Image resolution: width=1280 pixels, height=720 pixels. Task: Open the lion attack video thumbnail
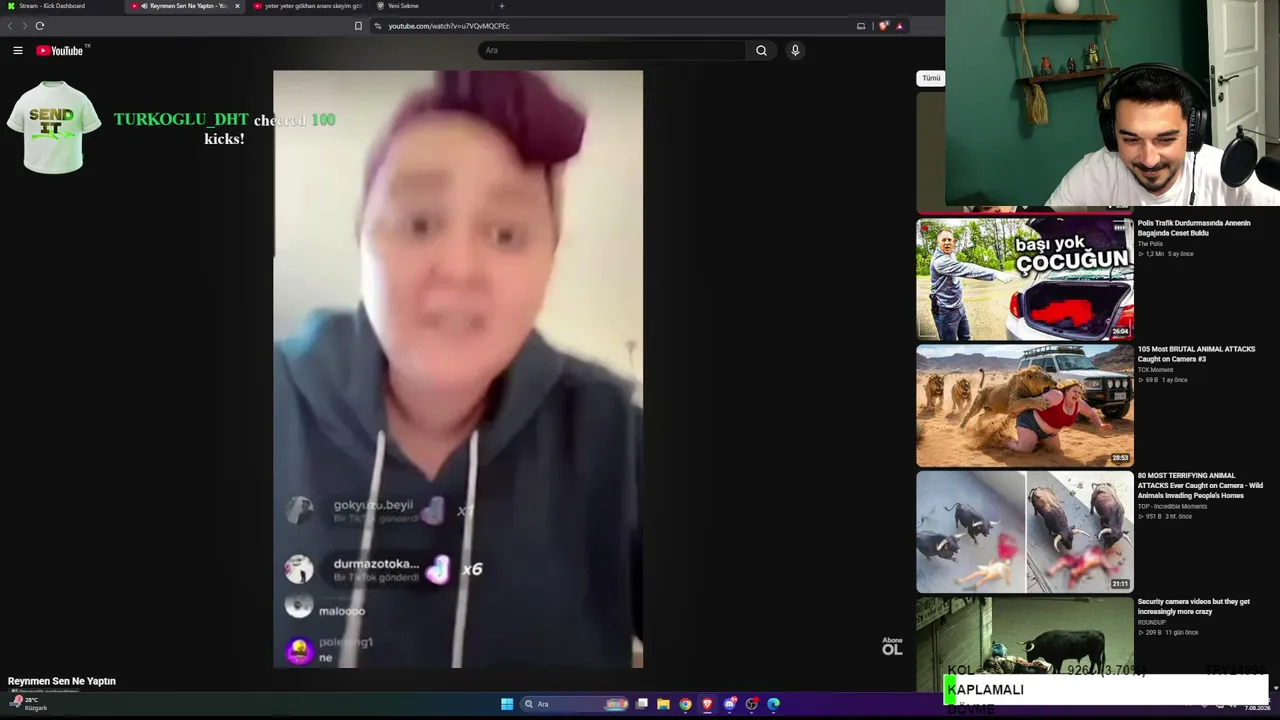click(1025, 405)
